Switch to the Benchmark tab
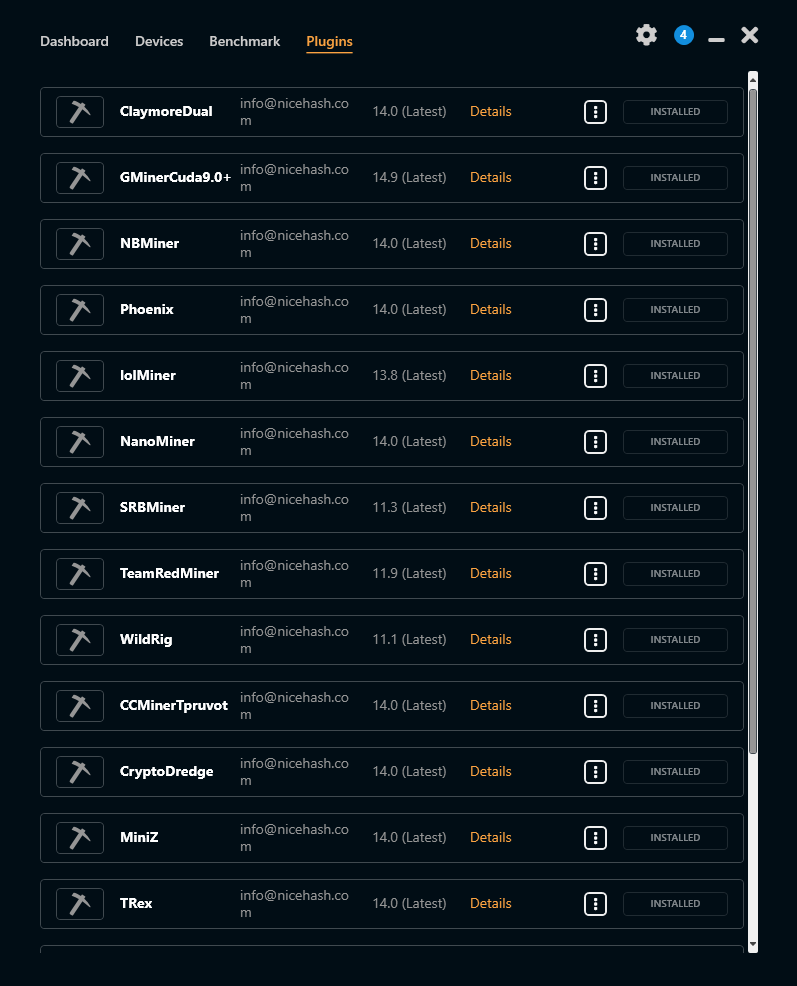 click(245, 42)
